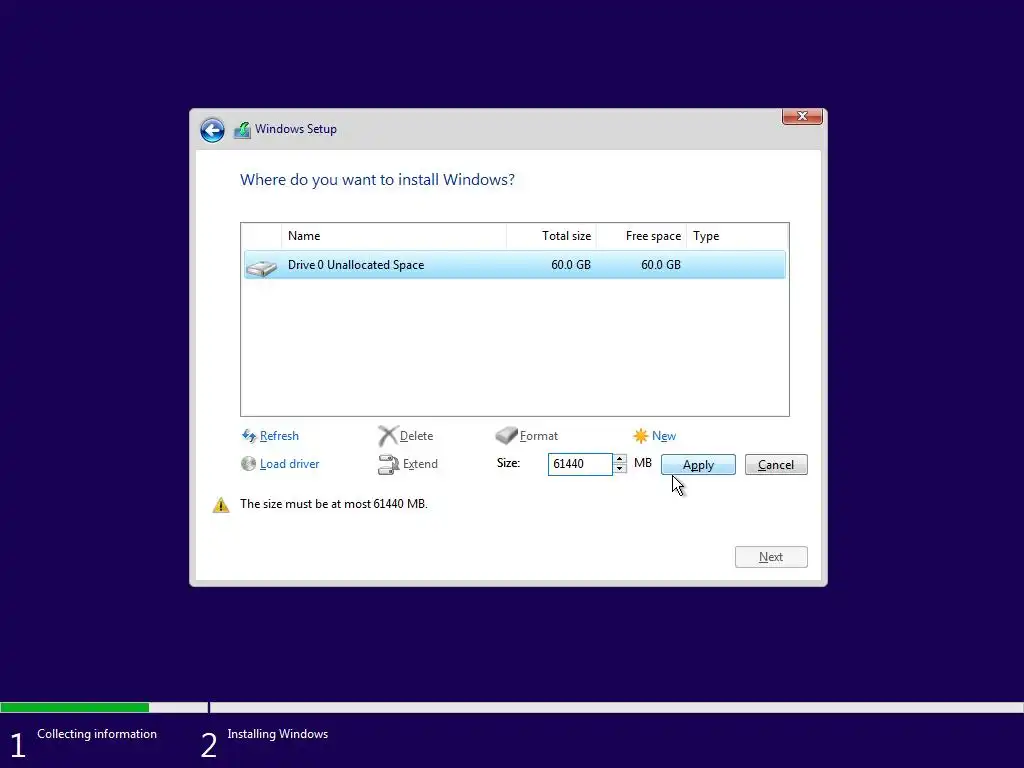
Task: Click the green installation progress bar
Action: click(74, 707)
